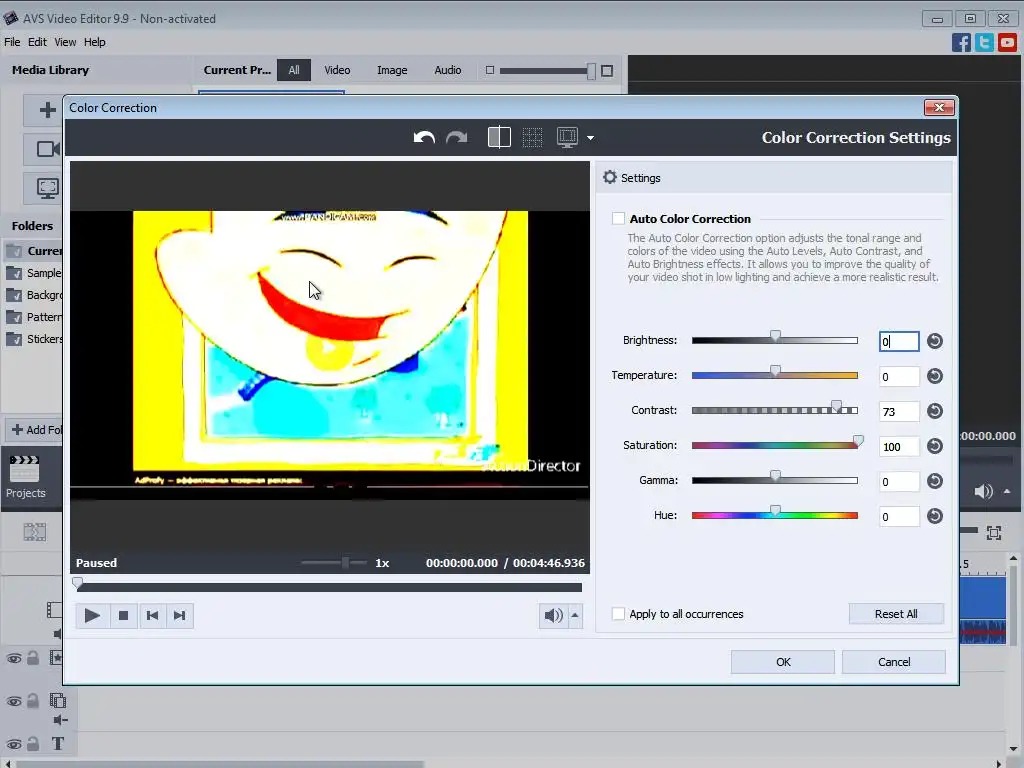Reset the Contrast value
Image resolution: width=1024 pixels, height=768 pixels.
click(935, 411)
